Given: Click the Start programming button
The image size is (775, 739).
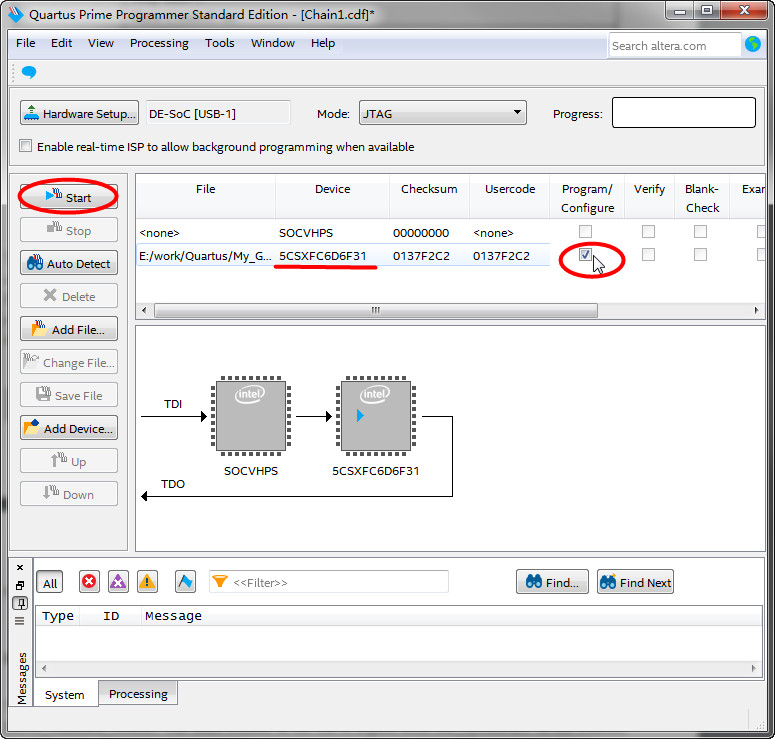Looking at the screenshot, I should tap(69, 197).
